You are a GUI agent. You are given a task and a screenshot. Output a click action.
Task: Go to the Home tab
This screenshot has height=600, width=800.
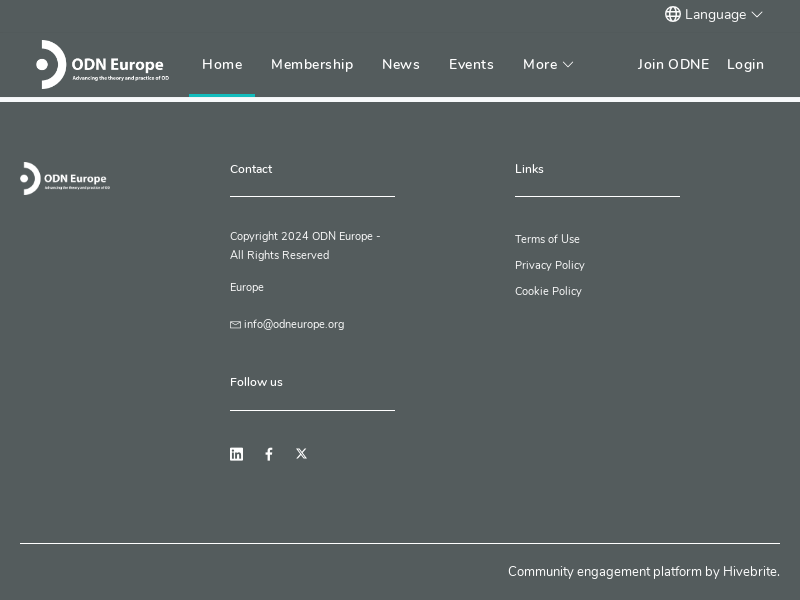[222, 64]
